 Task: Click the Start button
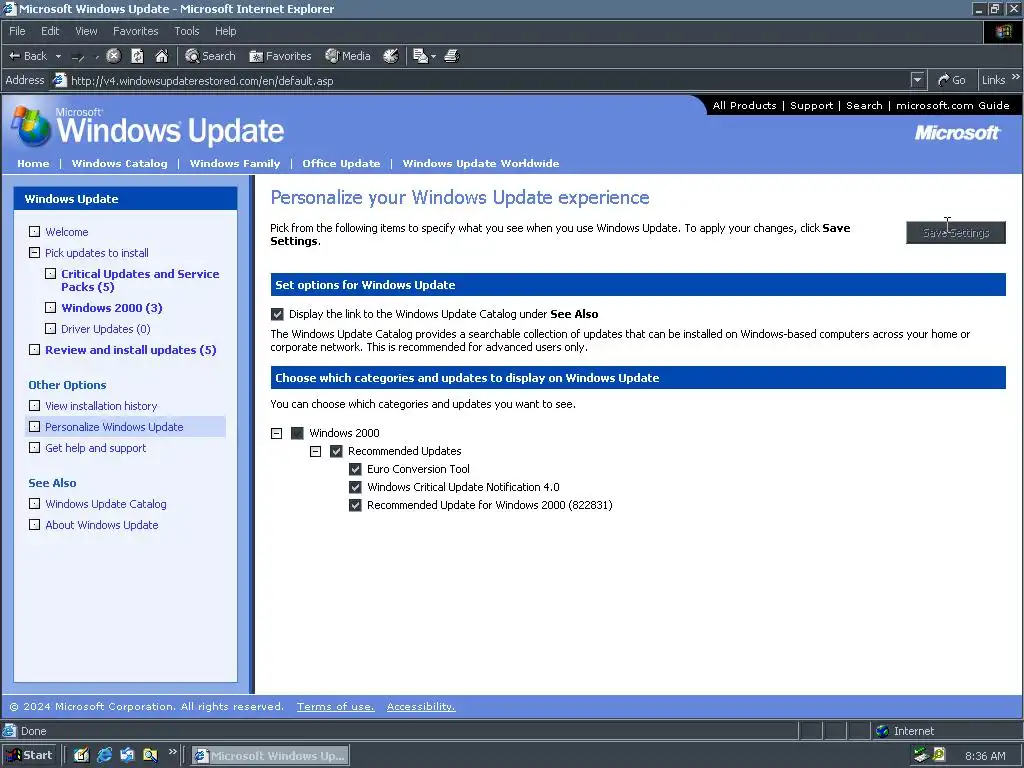pos(30,755)
